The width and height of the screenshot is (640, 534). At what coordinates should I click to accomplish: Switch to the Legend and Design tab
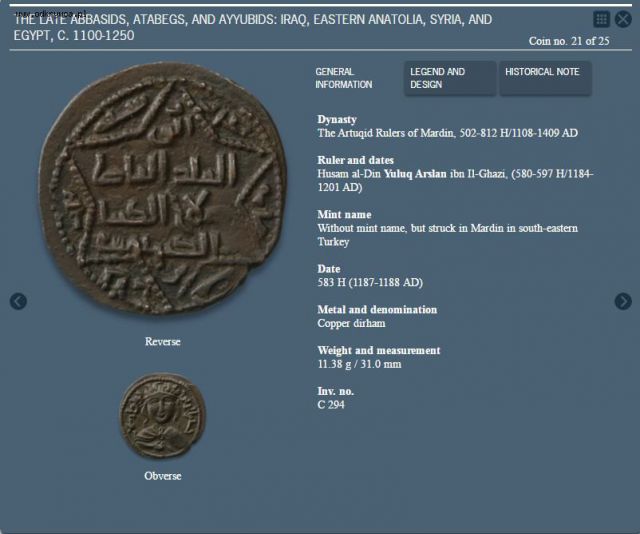click(450, 78)
